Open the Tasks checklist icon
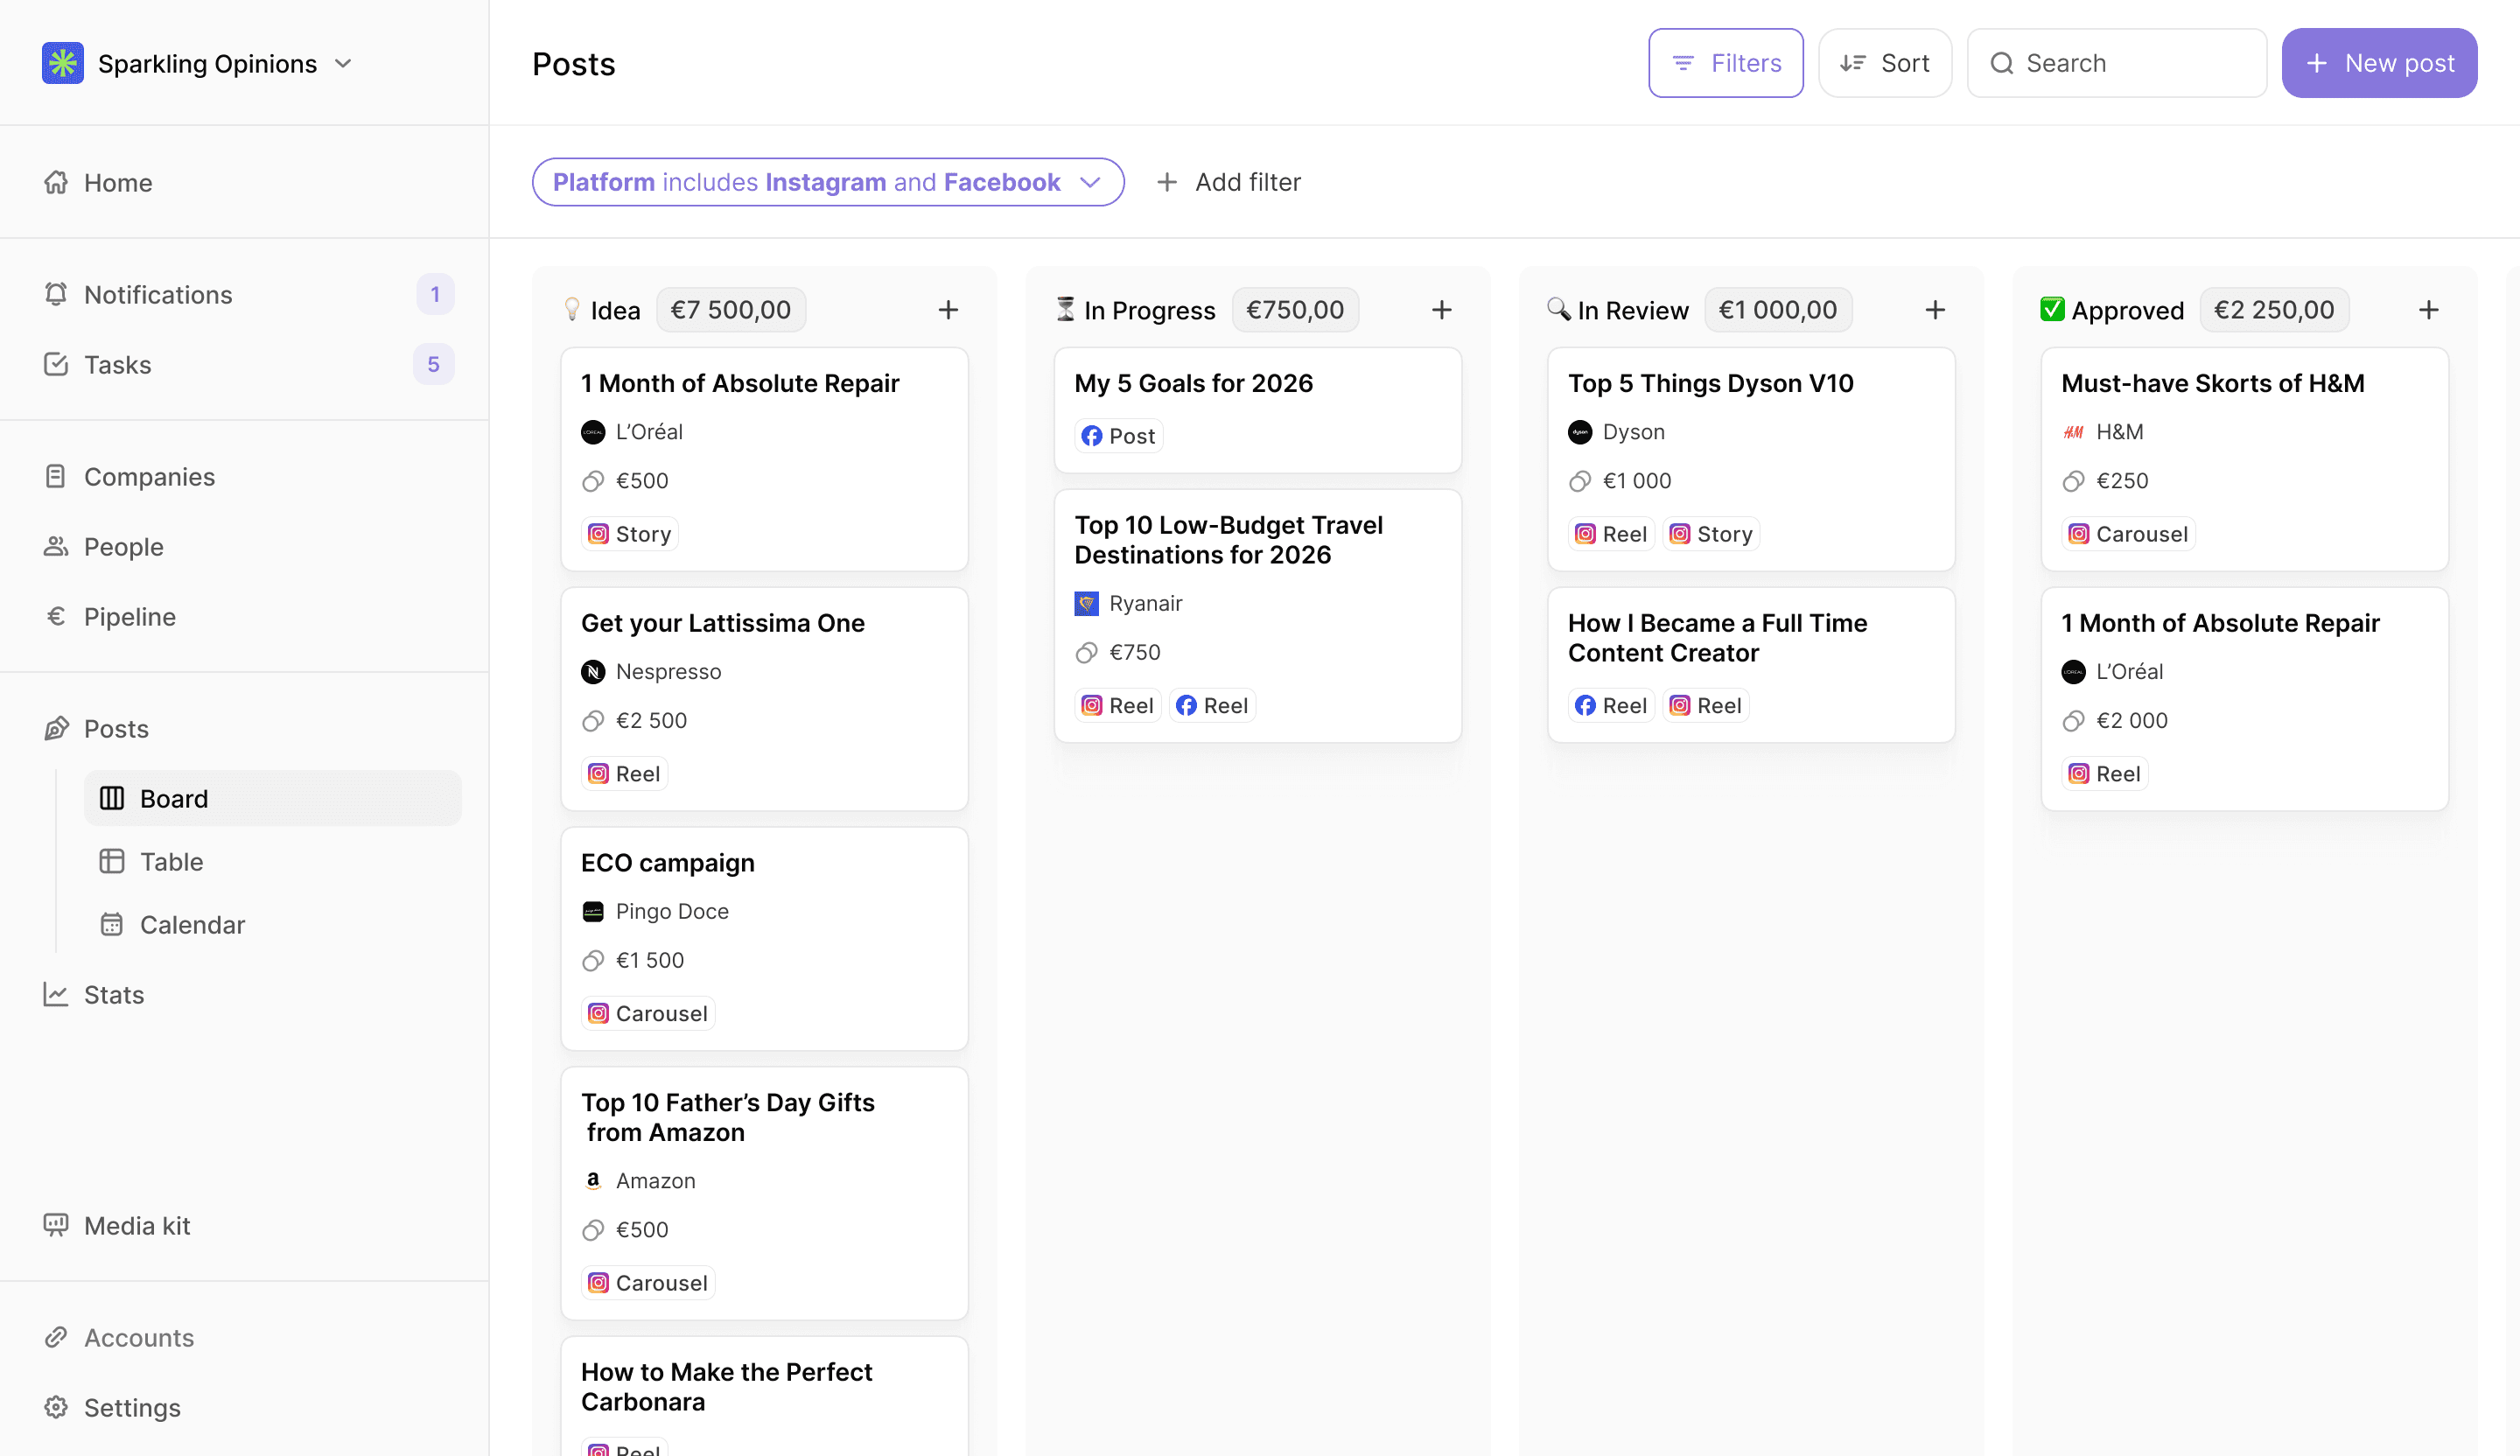Screen dimensions: 2520x1456 click(x=57, y=364)
